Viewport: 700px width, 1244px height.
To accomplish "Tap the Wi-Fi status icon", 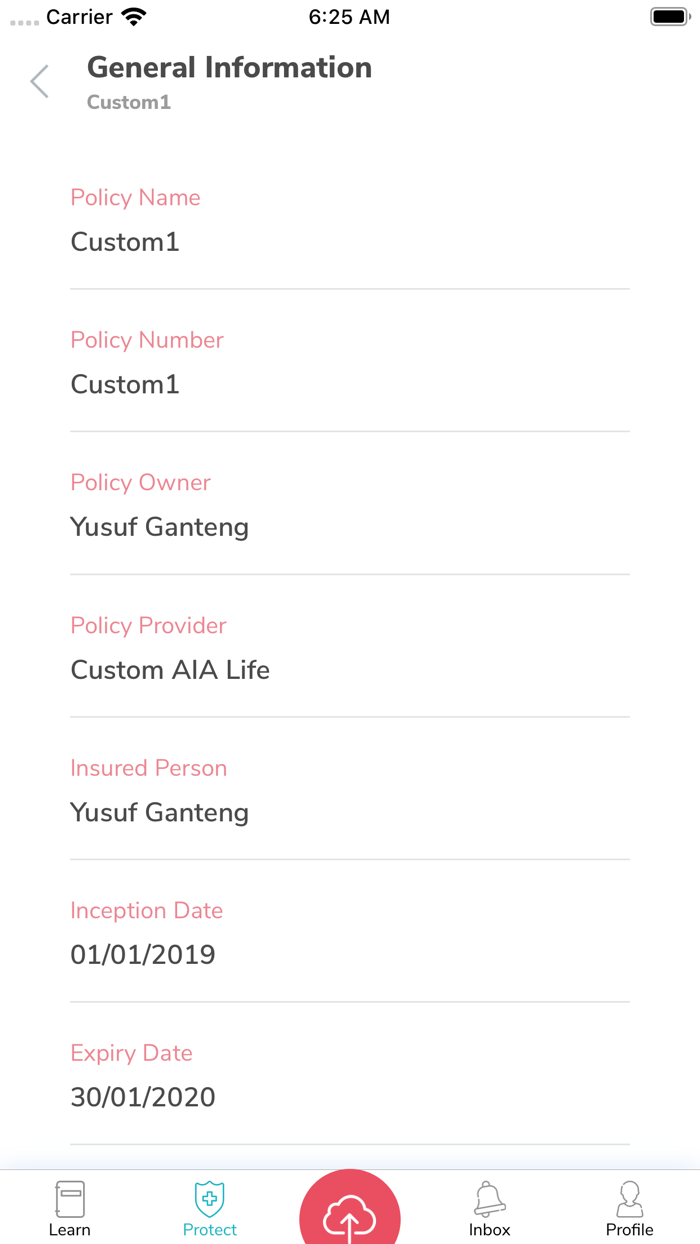I will point(133,17).
